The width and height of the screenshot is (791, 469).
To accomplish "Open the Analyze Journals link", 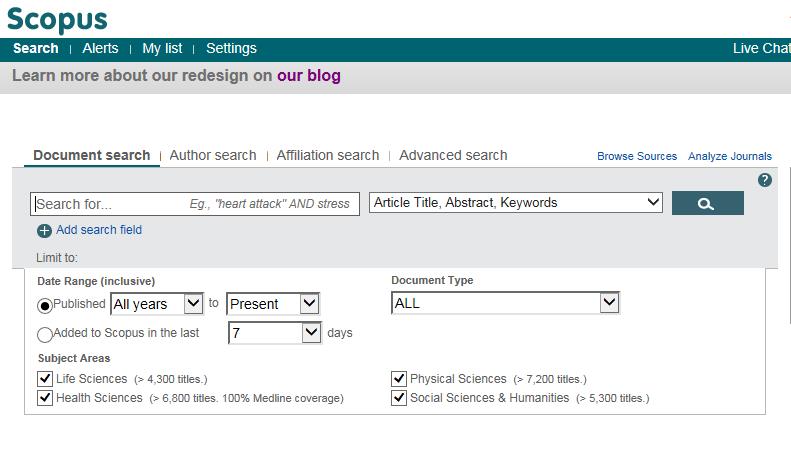I will pyautogui.click(x=730, y=156).
